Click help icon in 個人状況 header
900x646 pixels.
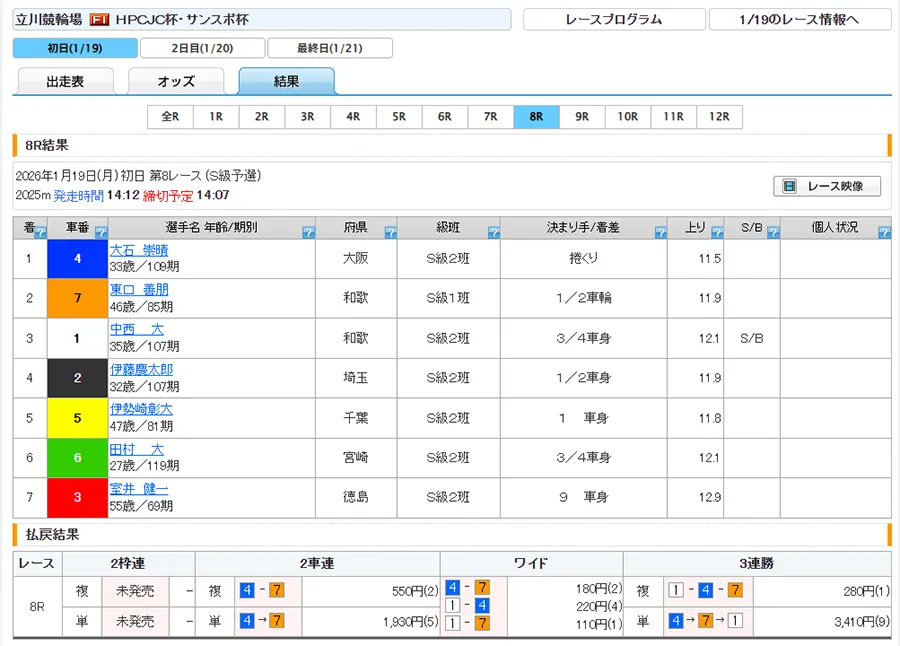883,233
